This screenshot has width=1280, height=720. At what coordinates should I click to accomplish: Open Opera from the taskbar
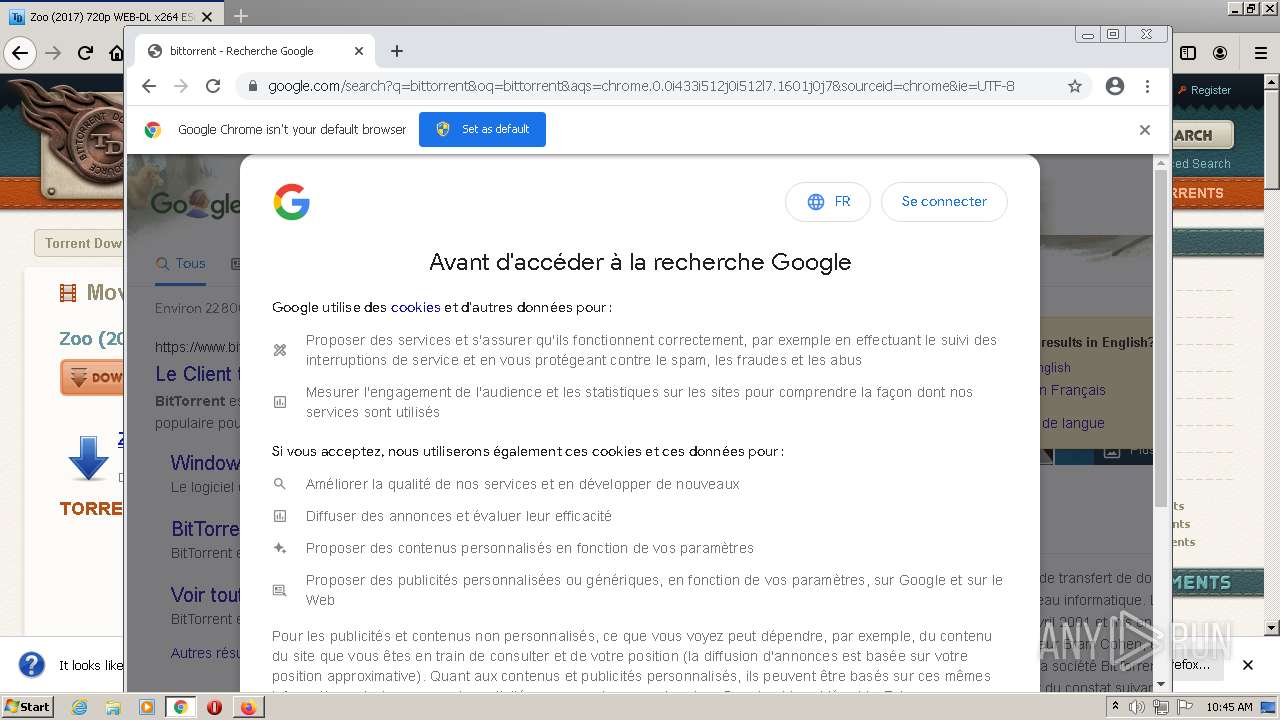coord(214,707)
